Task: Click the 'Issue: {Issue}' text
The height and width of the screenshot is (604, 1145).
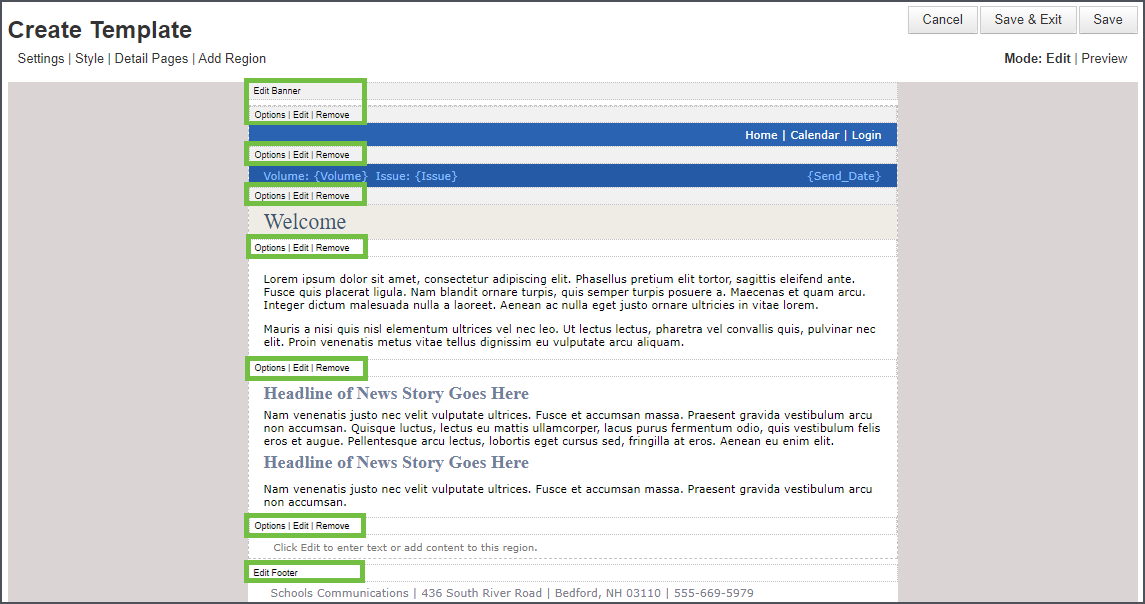Action: tap(416, 176)
